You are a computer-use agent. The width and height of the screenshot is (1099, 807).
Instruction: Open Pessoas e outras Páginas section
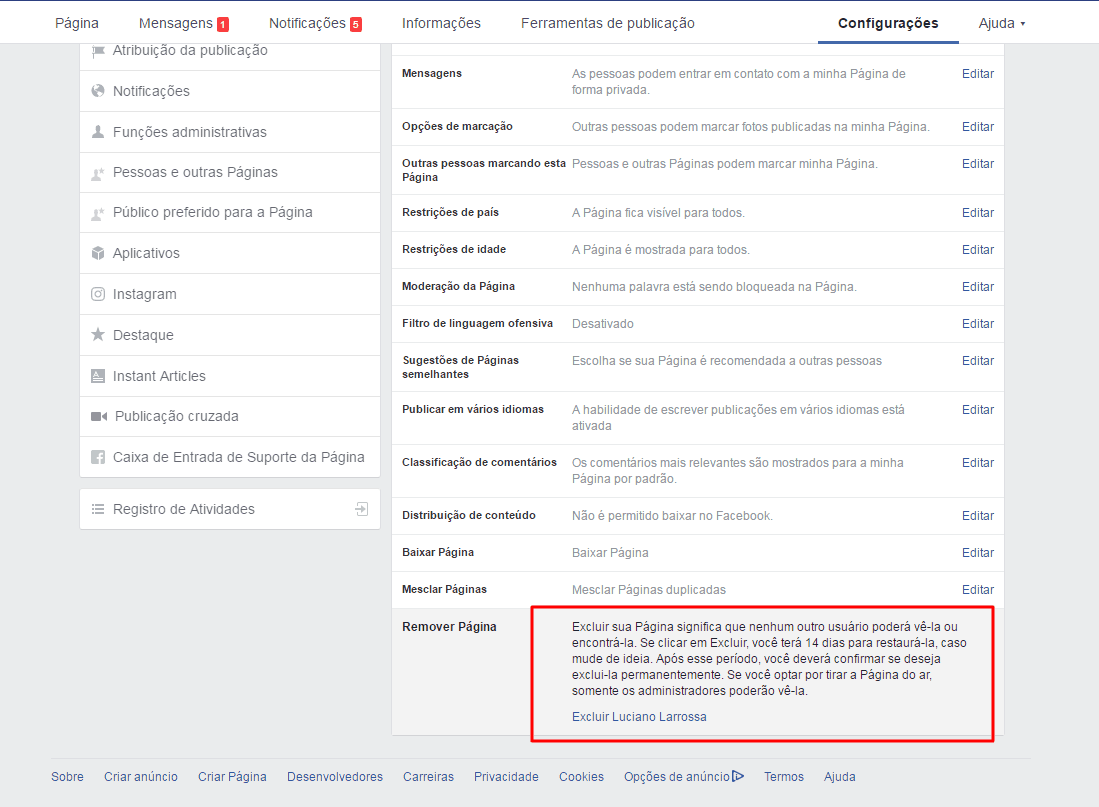230,172
